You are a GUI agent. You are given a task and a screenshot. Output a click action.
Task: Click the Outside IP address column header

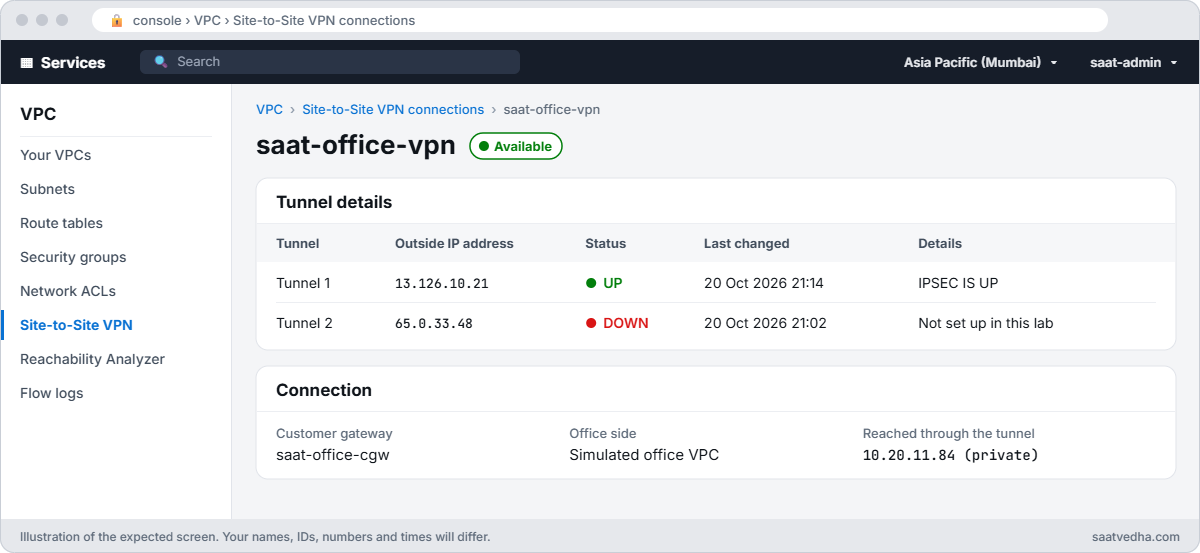tap(454, 243)
